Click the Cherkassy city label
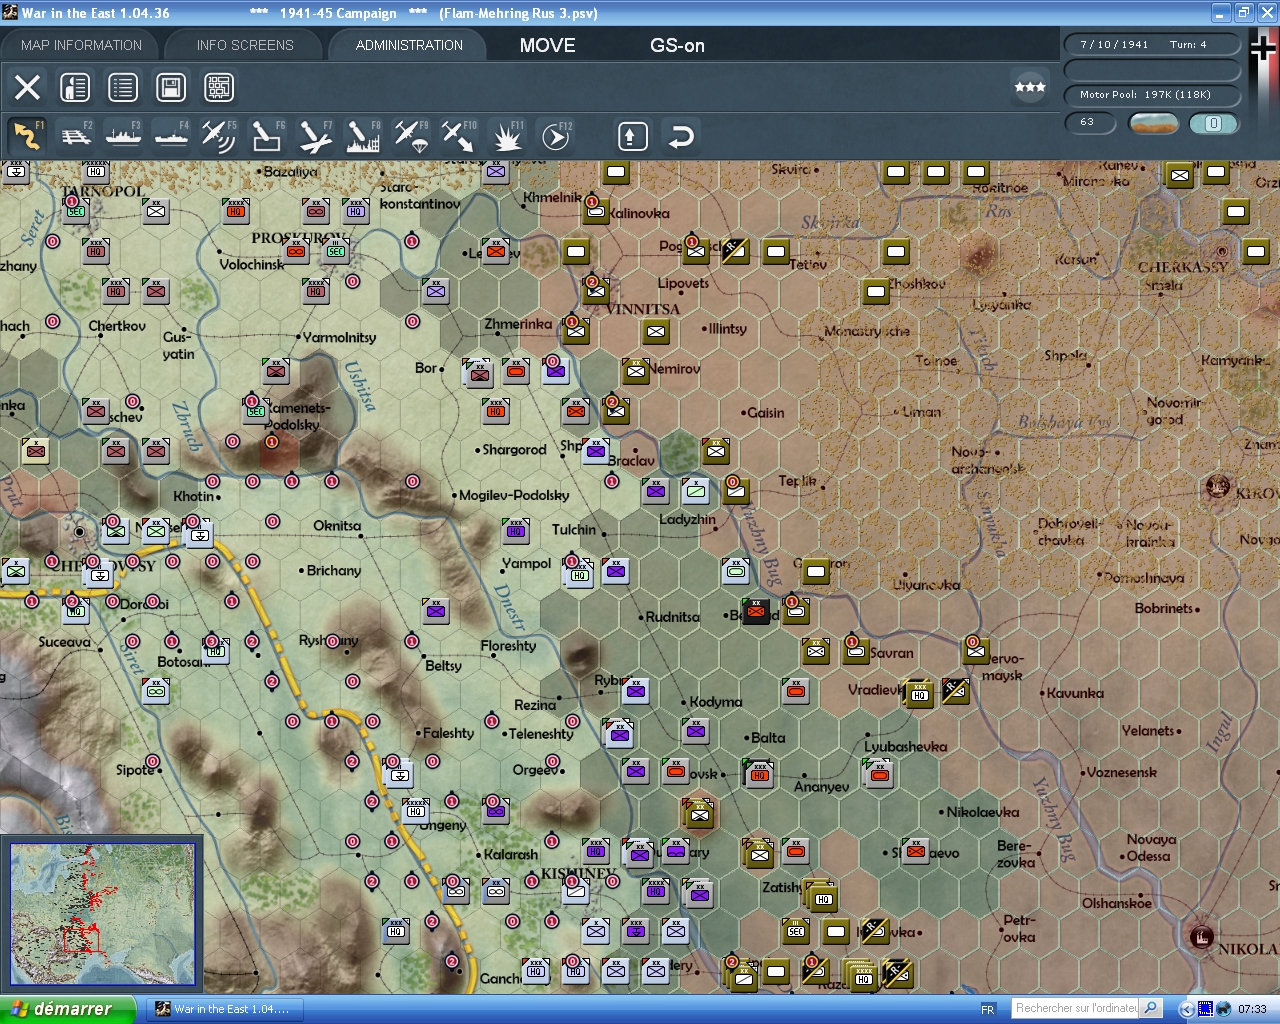The image size is (1280, 1024). (x=1182, y=267)
